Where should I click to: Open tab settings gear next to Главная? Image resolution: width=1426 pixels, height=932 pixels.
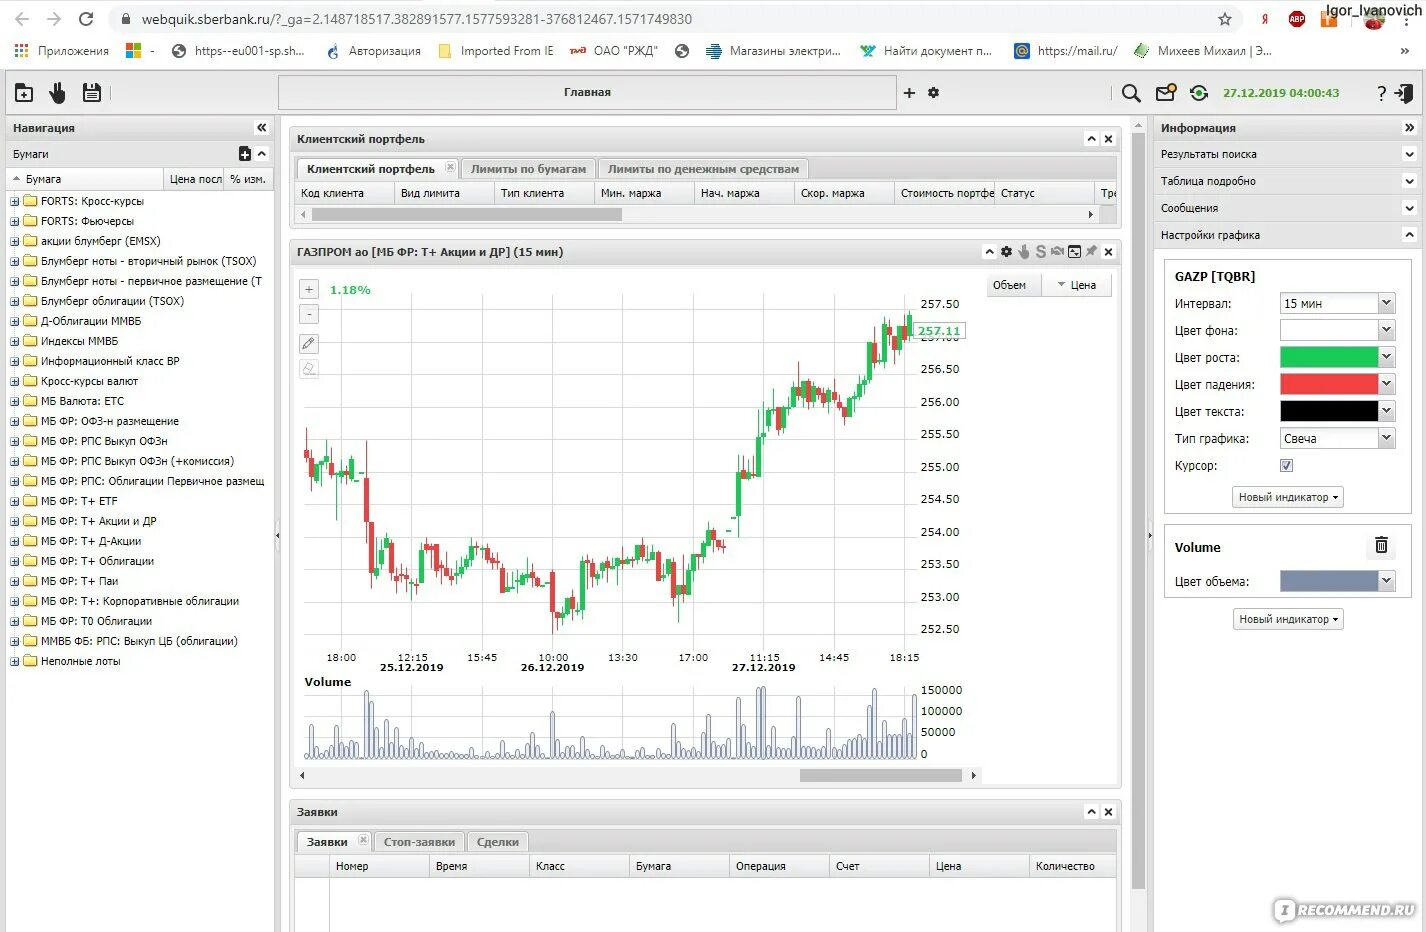click(933, 92)
